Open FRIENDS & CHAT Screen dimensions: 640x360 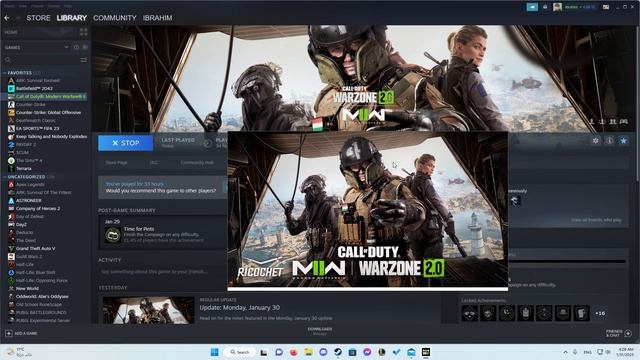click(619, 333)
